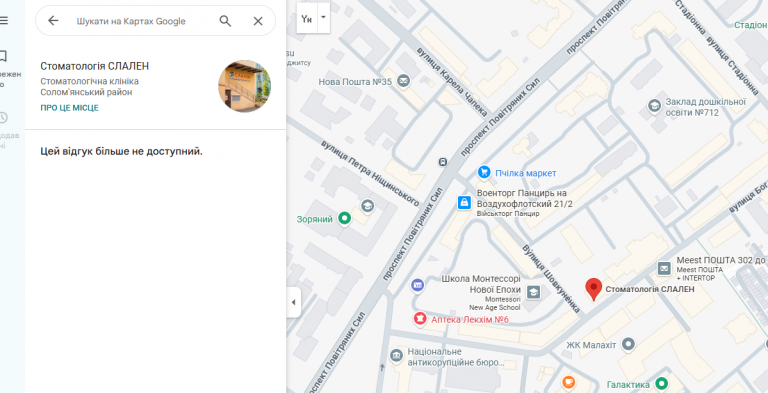
Task: Click the Пчілка маркет label
Action: tap(526, 173)
